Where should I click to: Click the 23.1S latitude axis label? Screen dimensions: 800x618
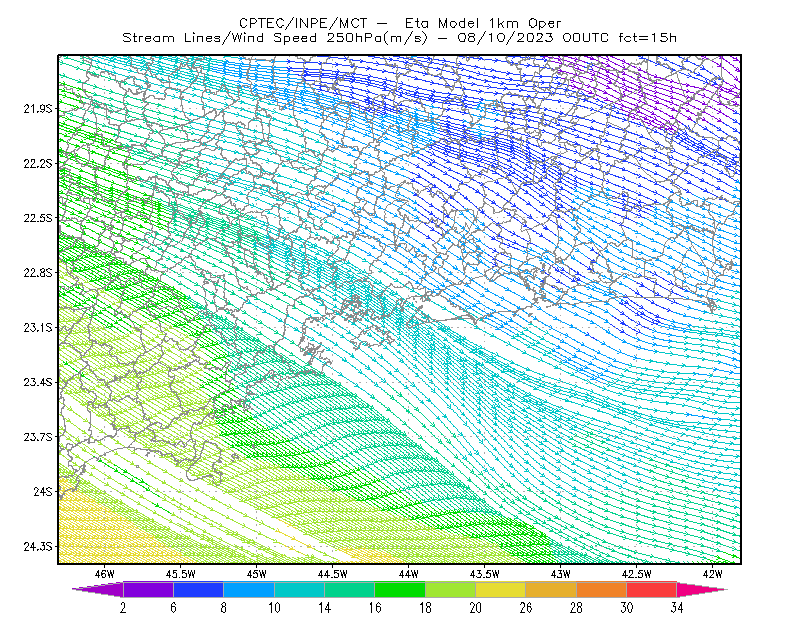coord(38,328)
